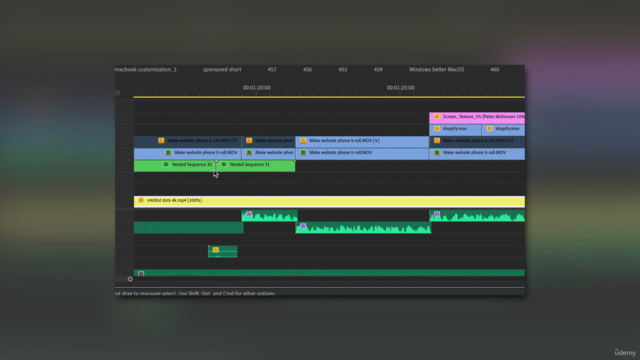This screenshot has width=640, height=360.
Task: Select the longest light-blue Make website phone b roll.MOV clip
Action: [x=362, y=154]
